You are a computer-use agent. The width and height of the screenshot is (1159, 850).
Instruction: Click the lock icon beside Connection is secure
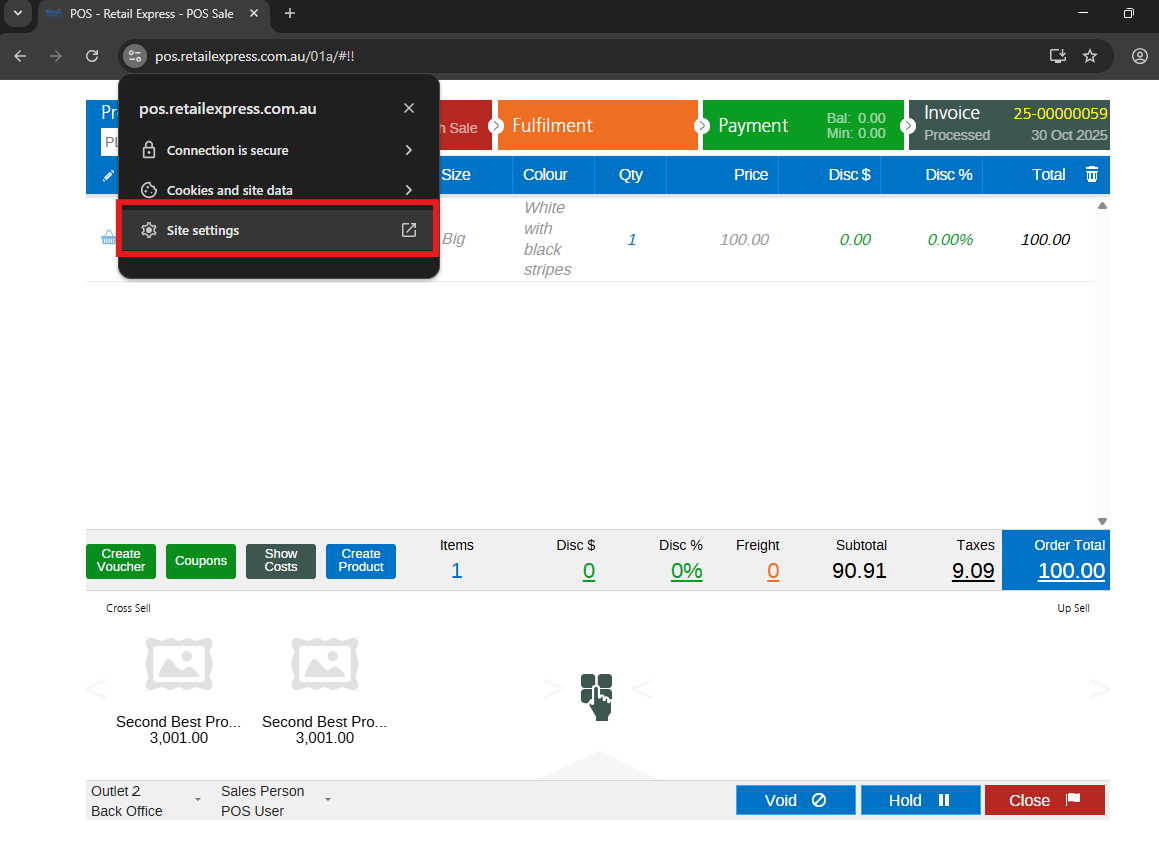[149, 150]
